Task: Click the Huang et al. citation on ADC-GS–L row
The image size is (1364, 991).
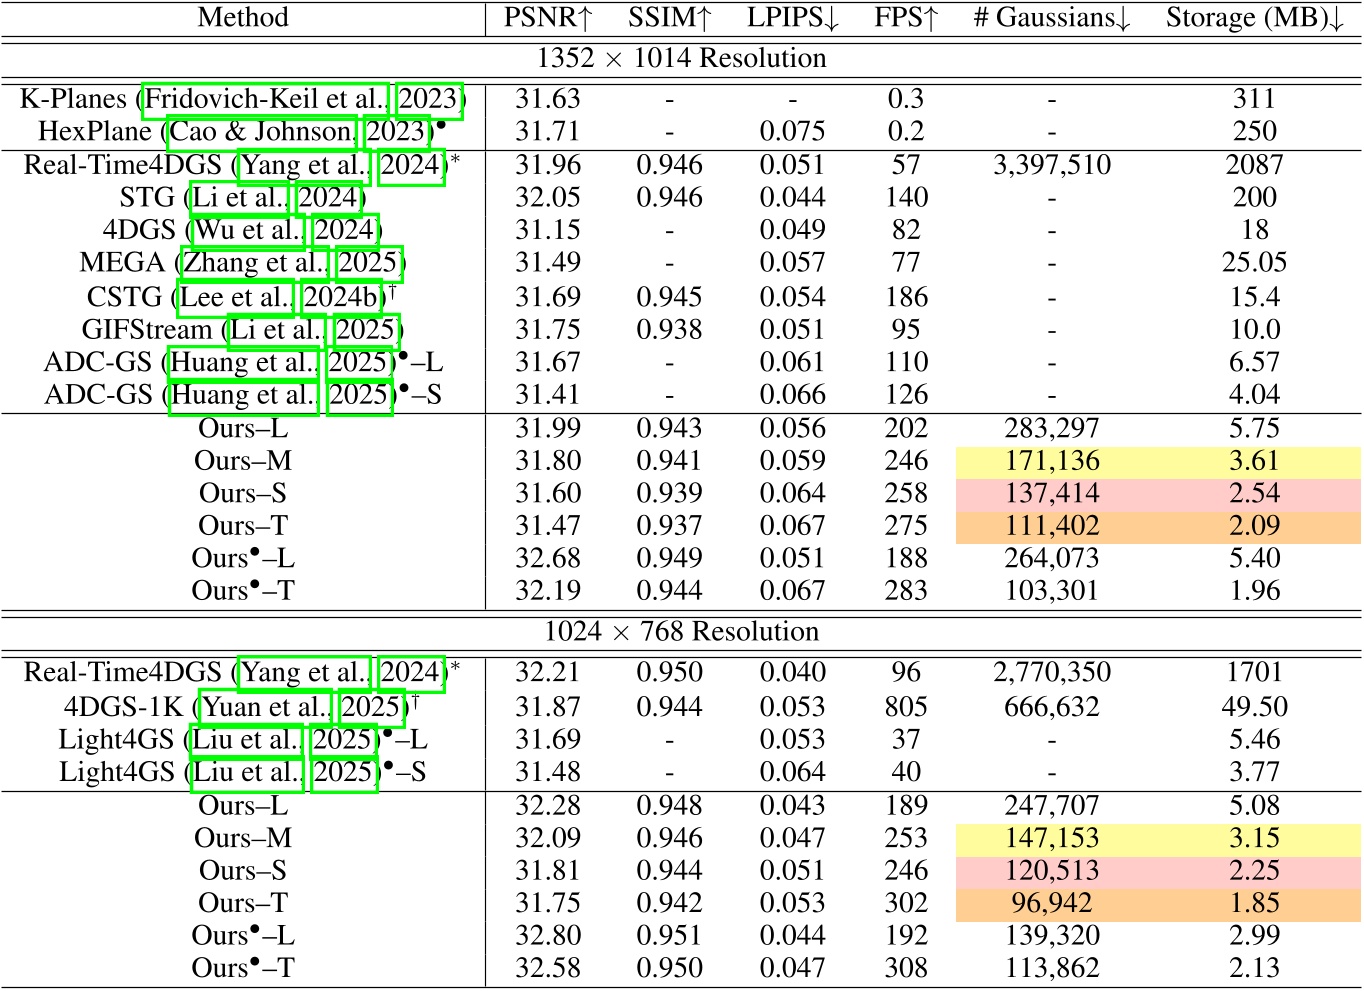Action: click(x=244, y=362)
